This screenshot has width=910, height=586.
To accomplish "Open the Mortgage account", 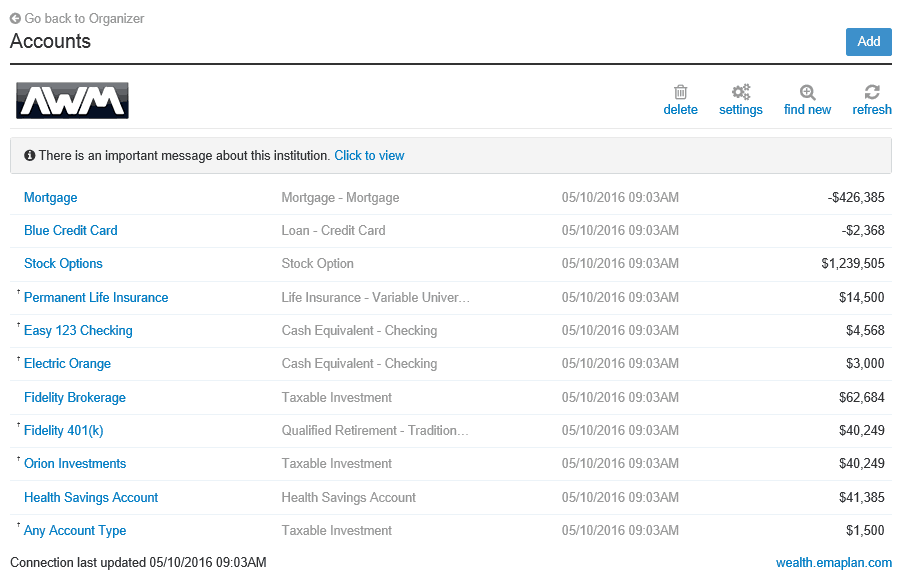I will (50, 197).
